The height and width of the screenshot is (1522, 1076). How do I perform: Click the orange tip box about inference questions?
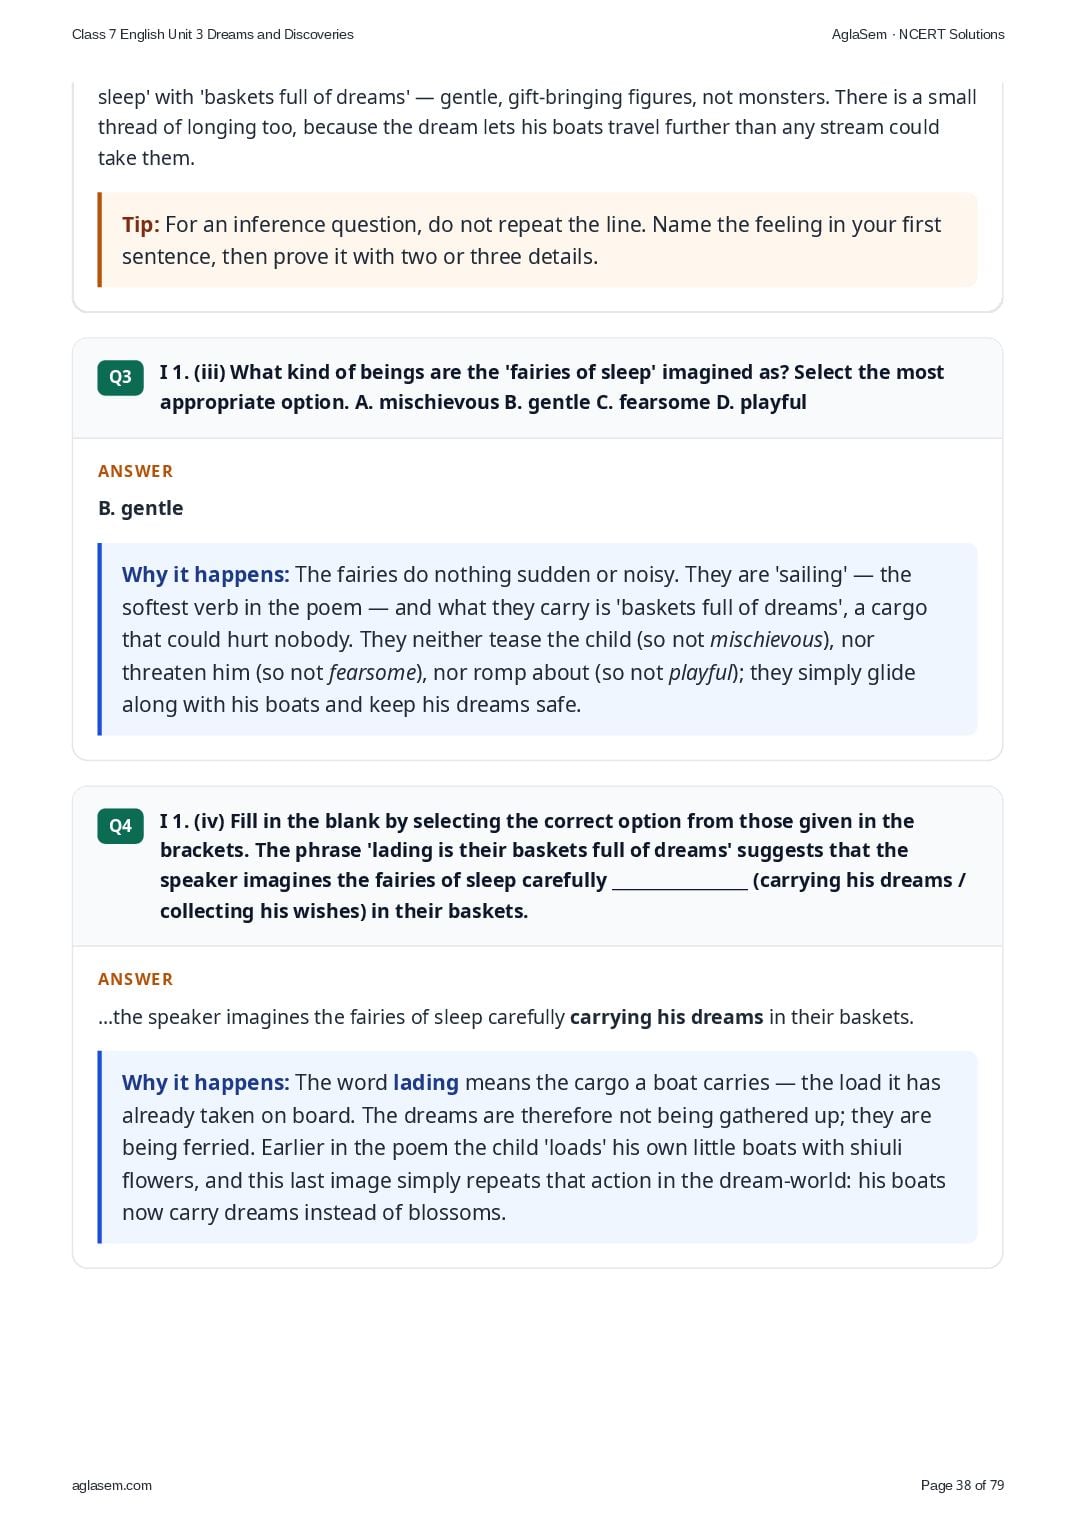point(538,240)
